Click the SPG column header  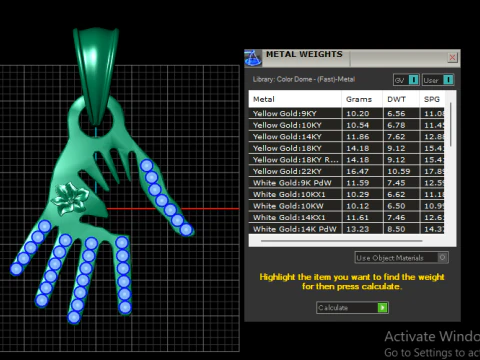432,99
